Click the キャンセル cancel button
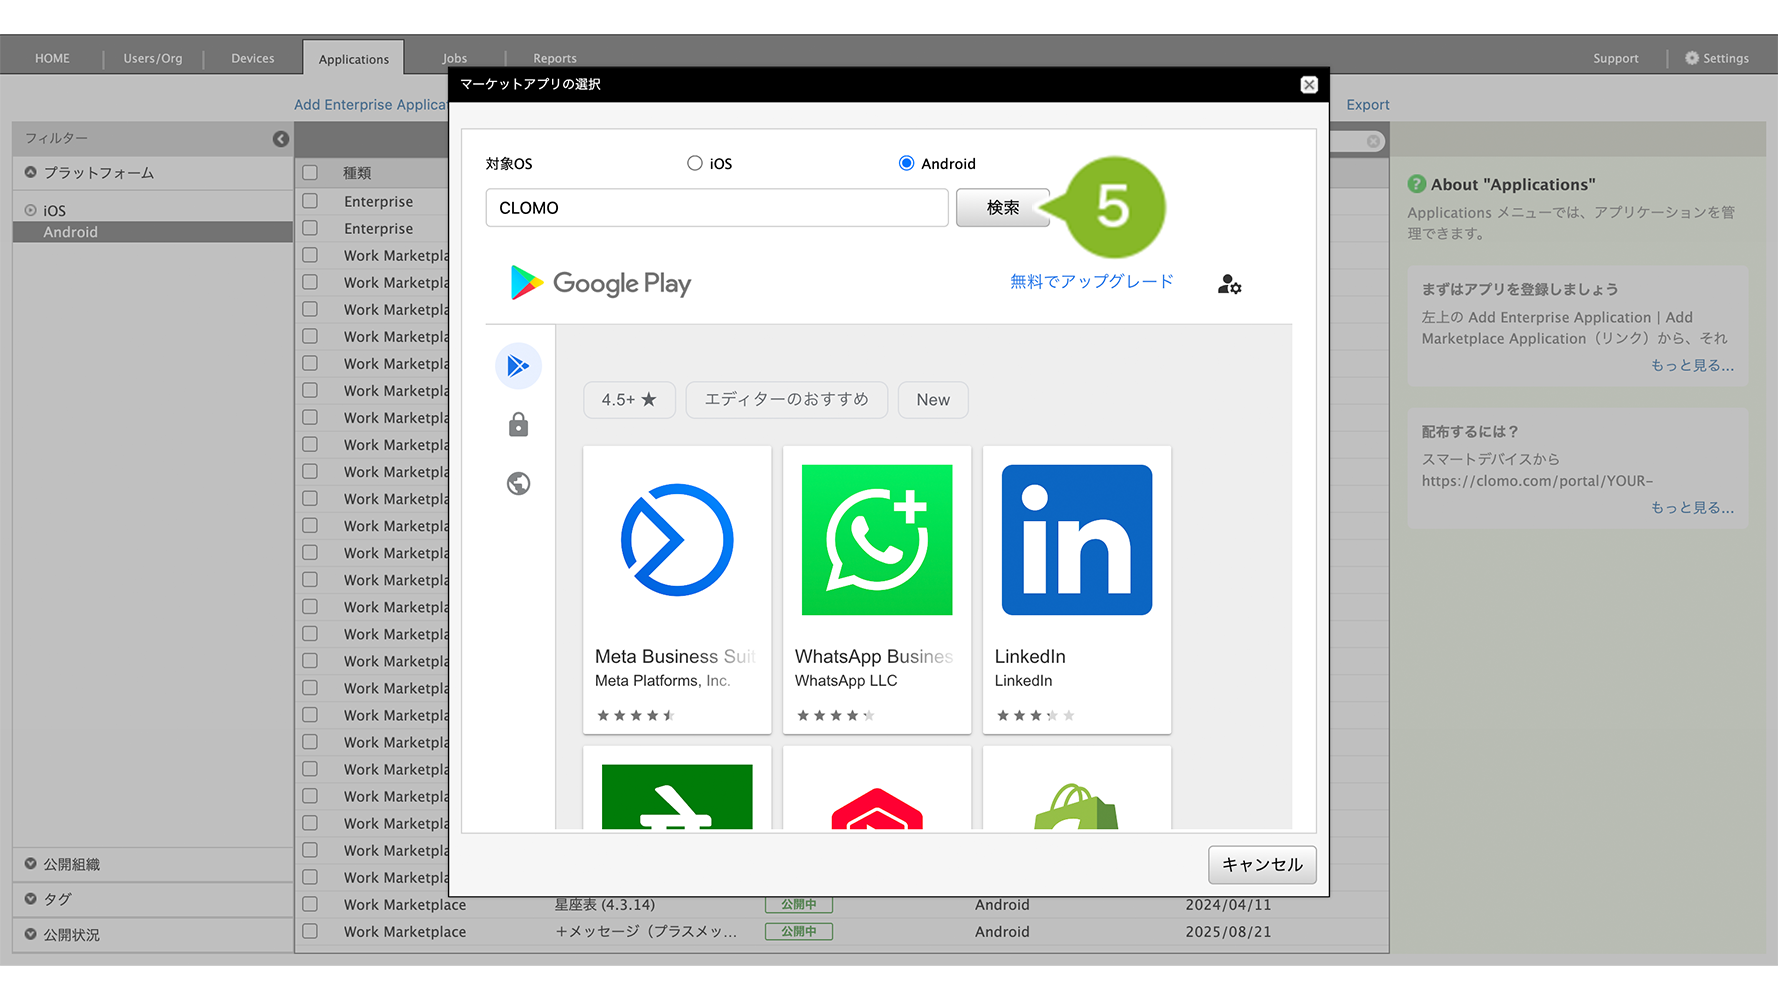The height and width of the screenshot is (1000, 1778). point(1261,865)
